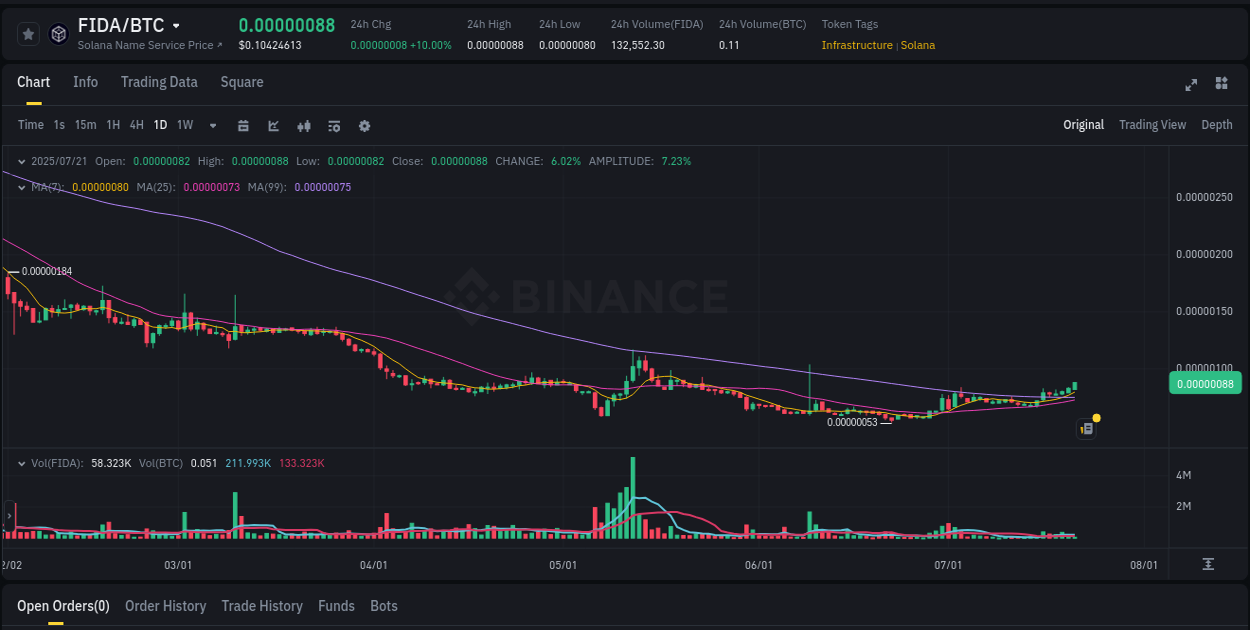Open the date range picker icon
Image resolution: width=1250 pixels, height=630 pixels.
click(x=243, y=125)
